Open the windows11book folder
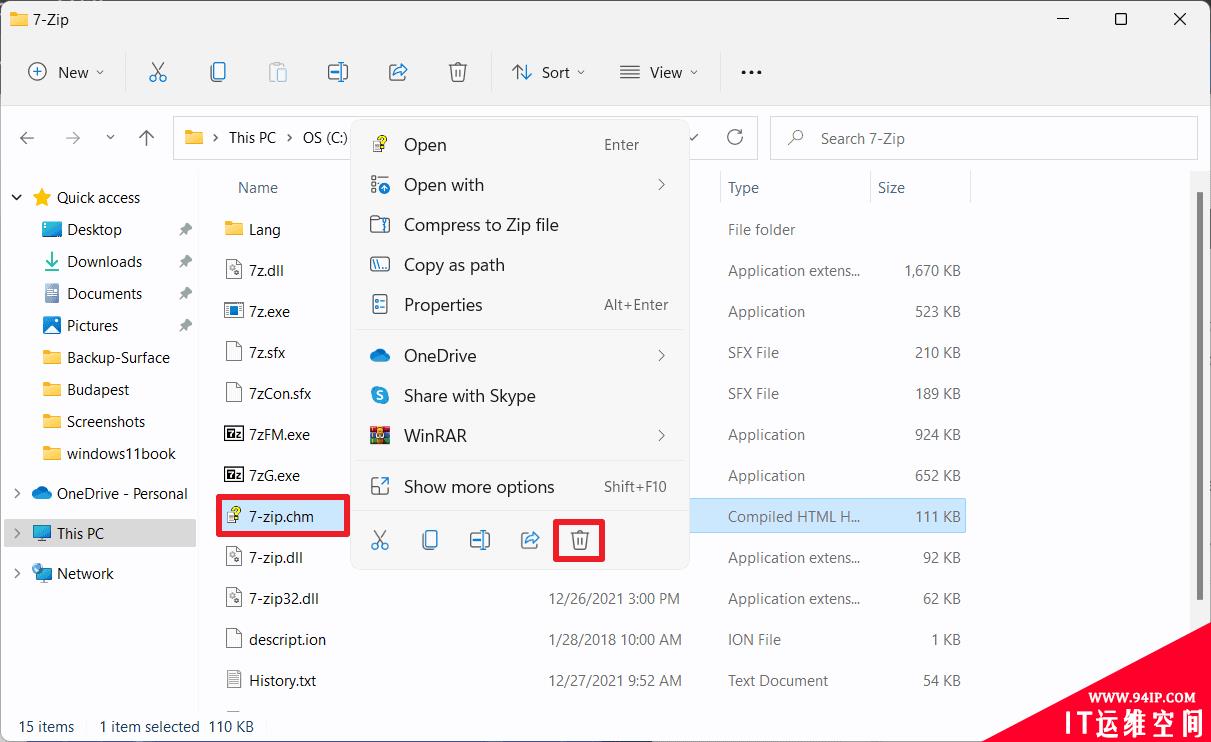The image size is (1211, 742). coord(121,454)
